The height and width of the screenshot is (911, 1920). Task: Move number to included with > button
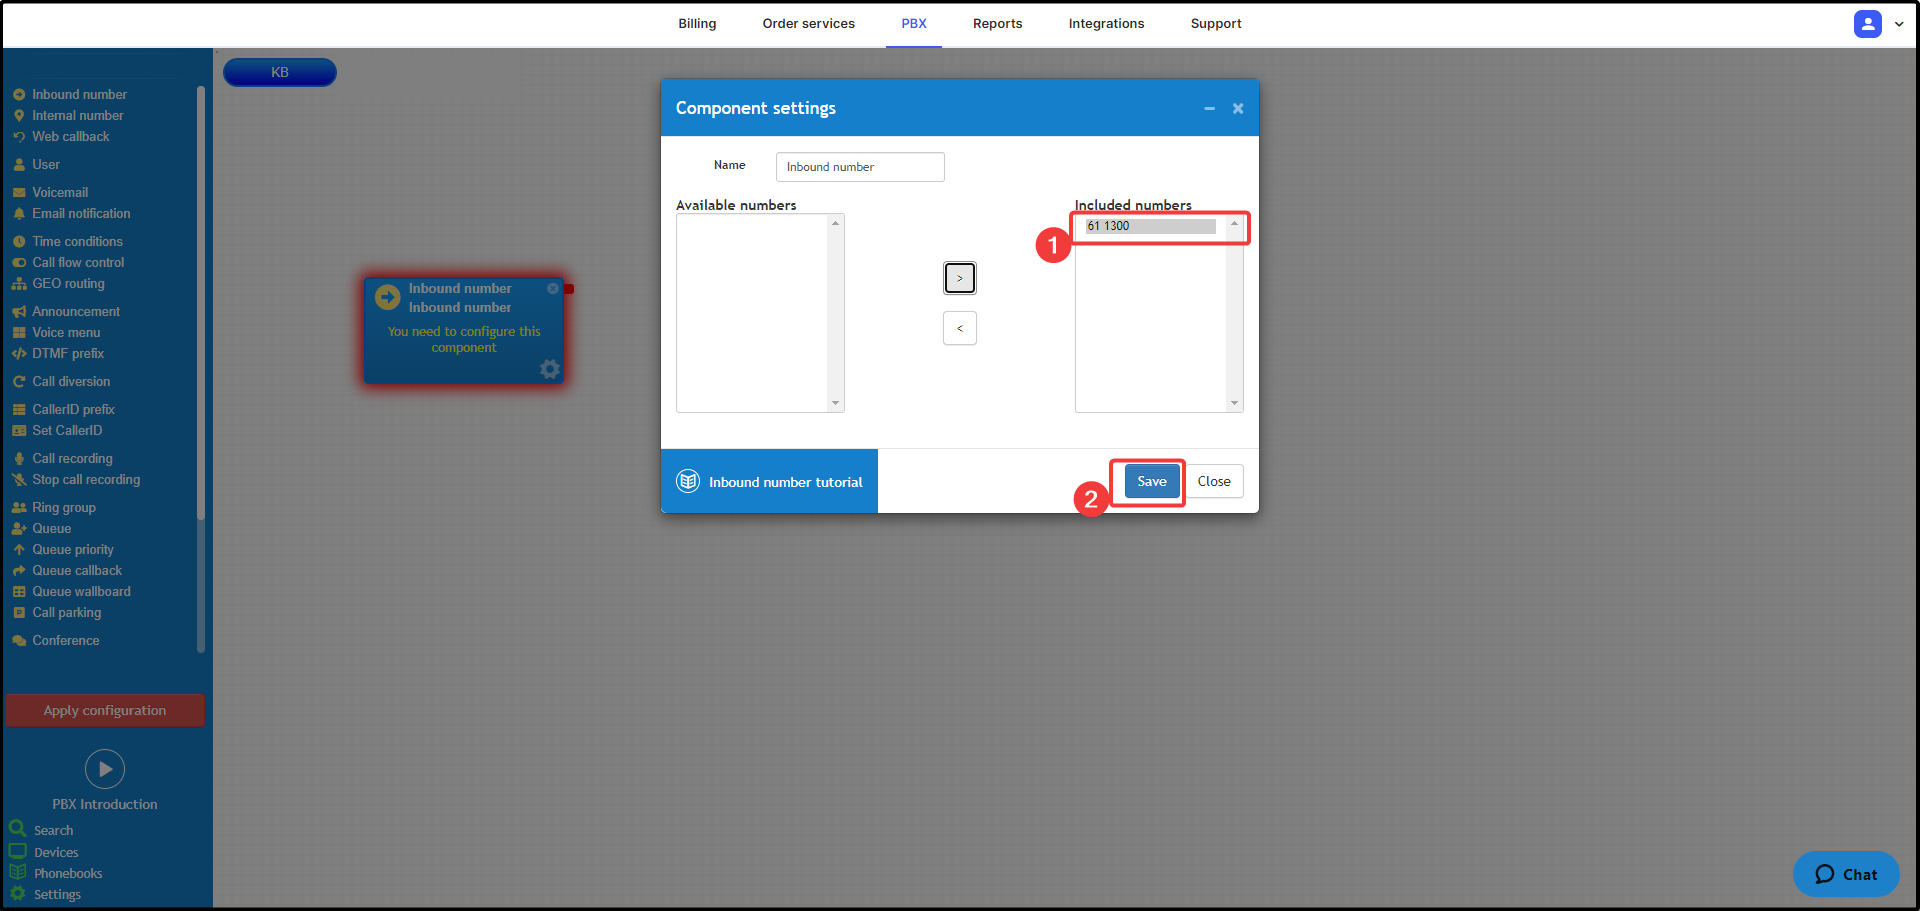point(960,278)
